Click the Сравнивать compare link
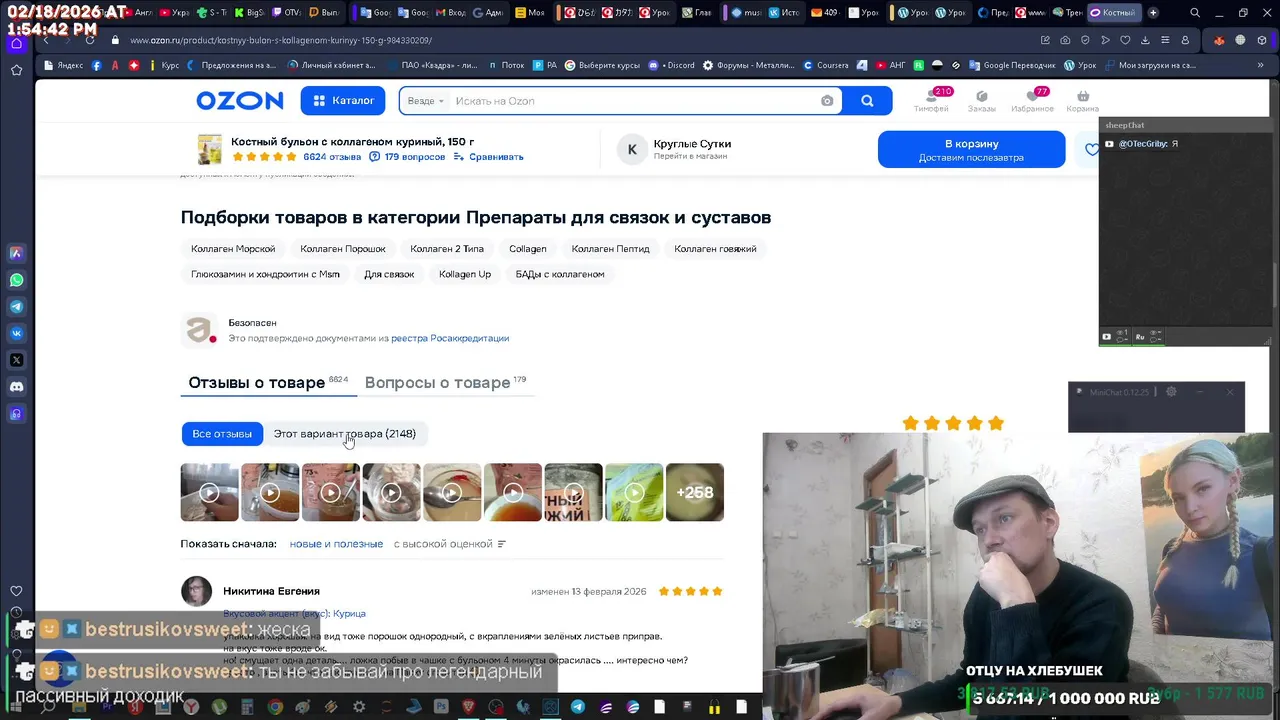 coord(489,157)
